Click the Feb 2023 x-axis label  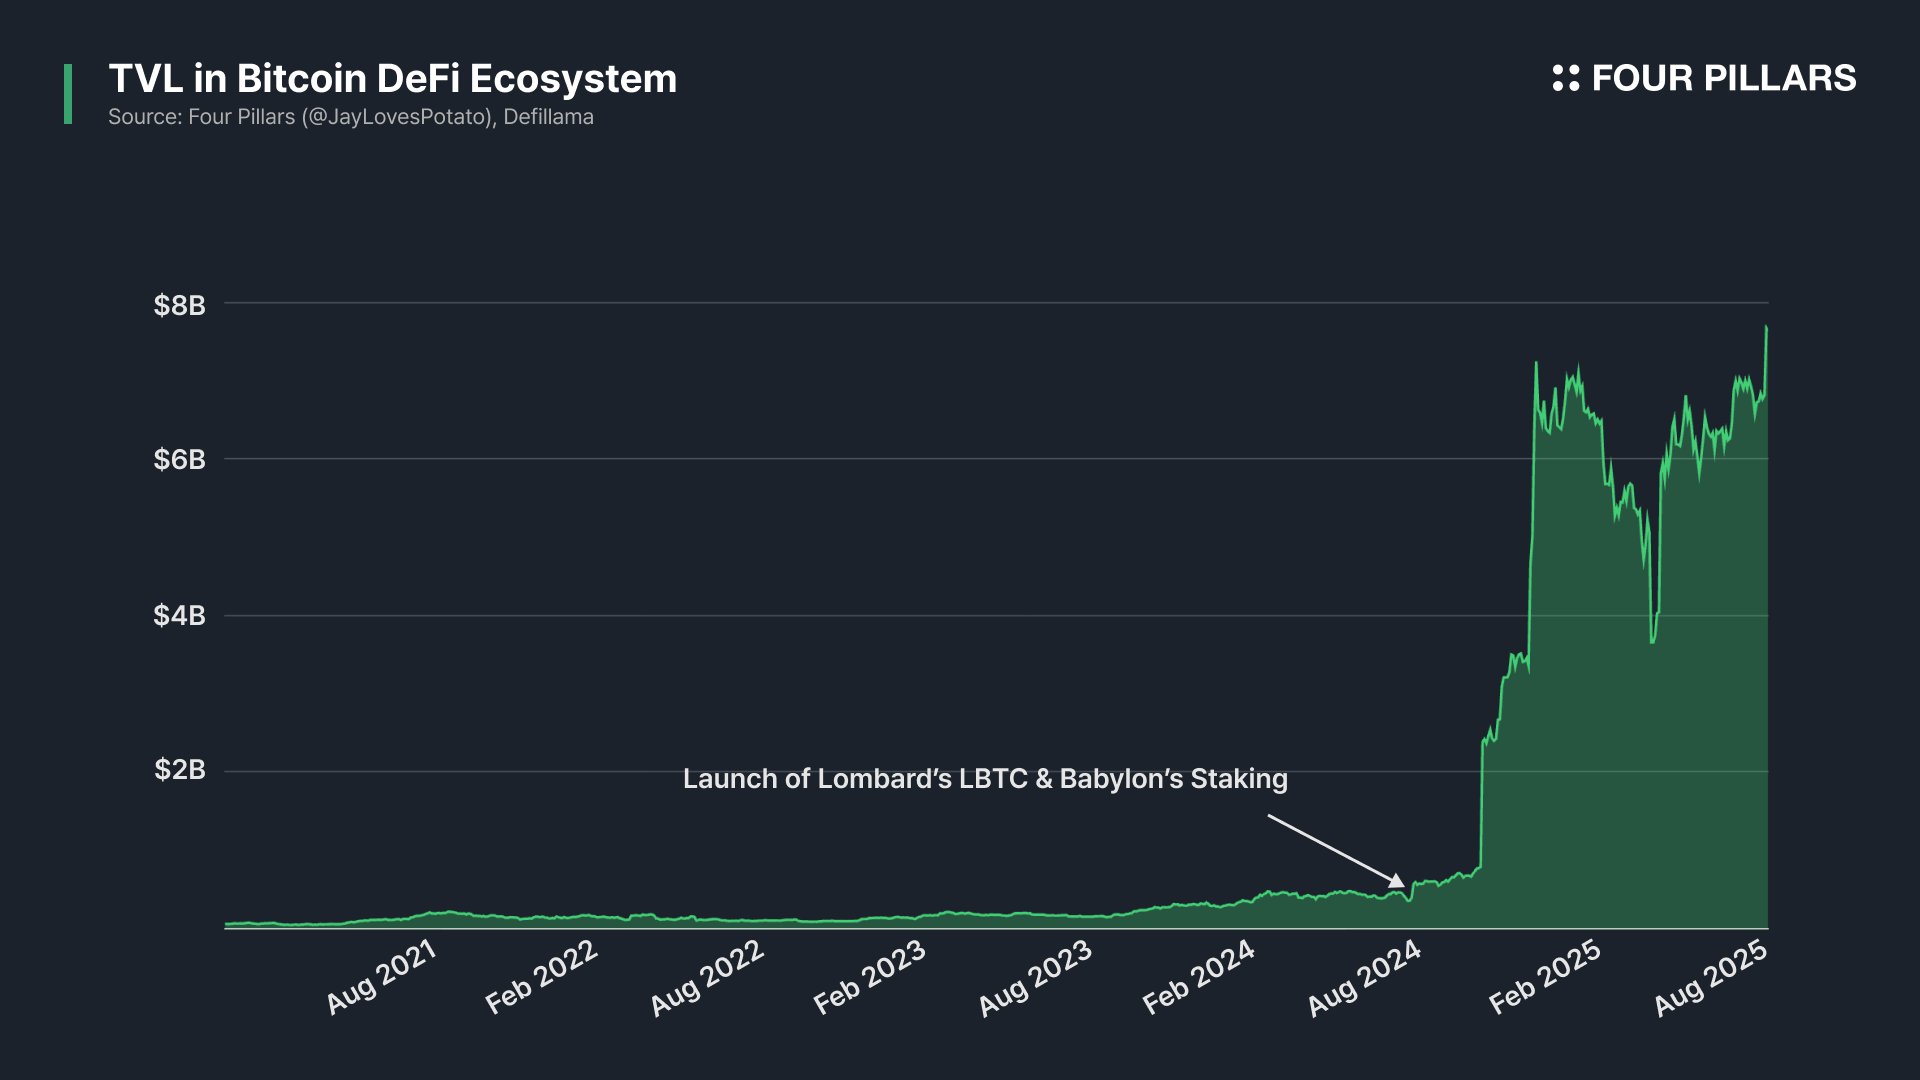[x=869, y=977]
